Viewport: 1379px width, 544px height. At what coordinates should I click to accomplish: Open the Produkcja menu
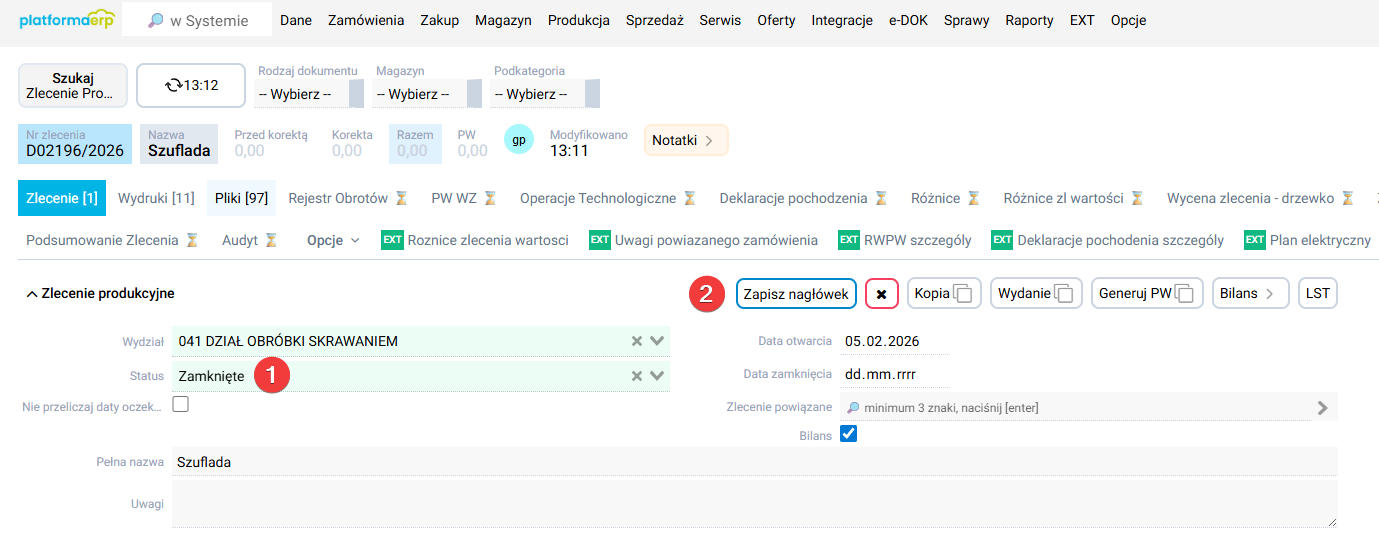tap(579, 20)
